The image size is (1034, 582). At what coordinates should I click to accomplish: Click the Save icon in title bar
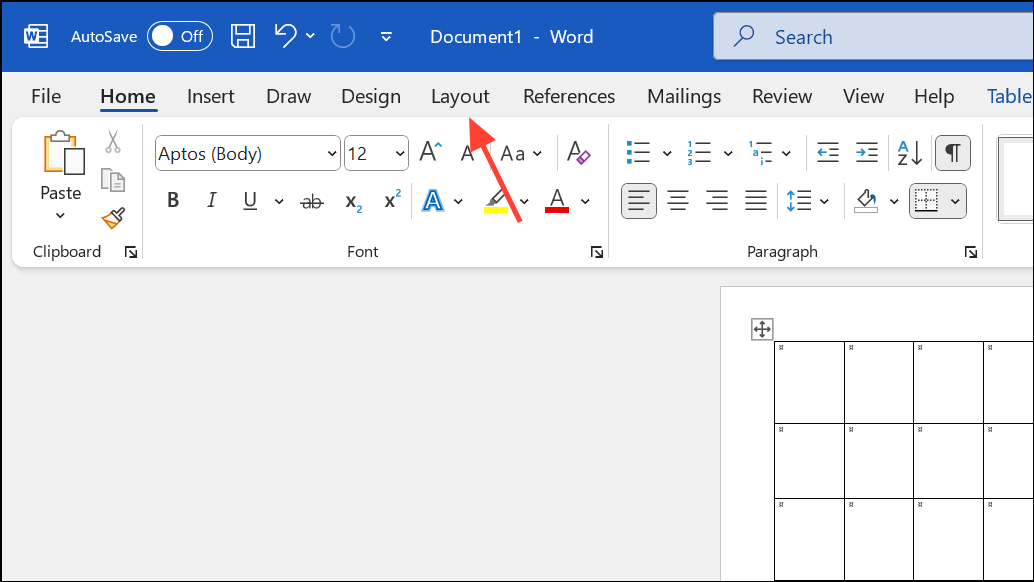tap(243, 36)
